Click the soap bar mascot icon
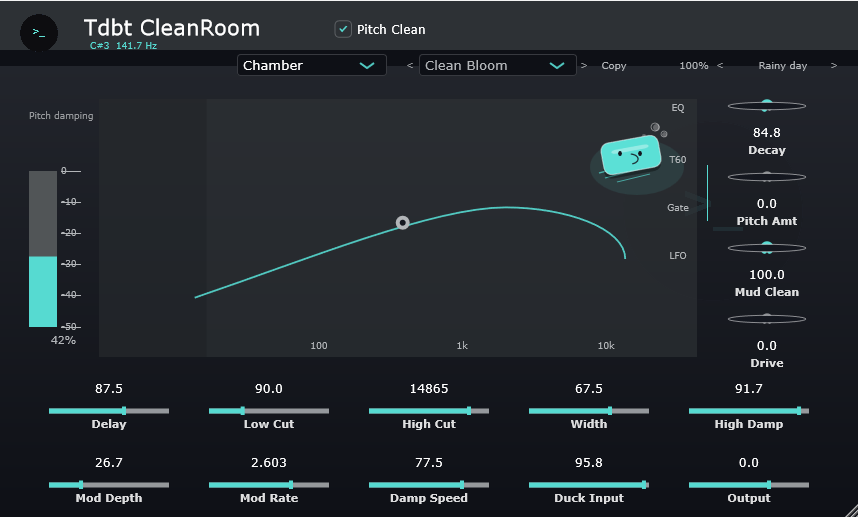 [630, 156]
